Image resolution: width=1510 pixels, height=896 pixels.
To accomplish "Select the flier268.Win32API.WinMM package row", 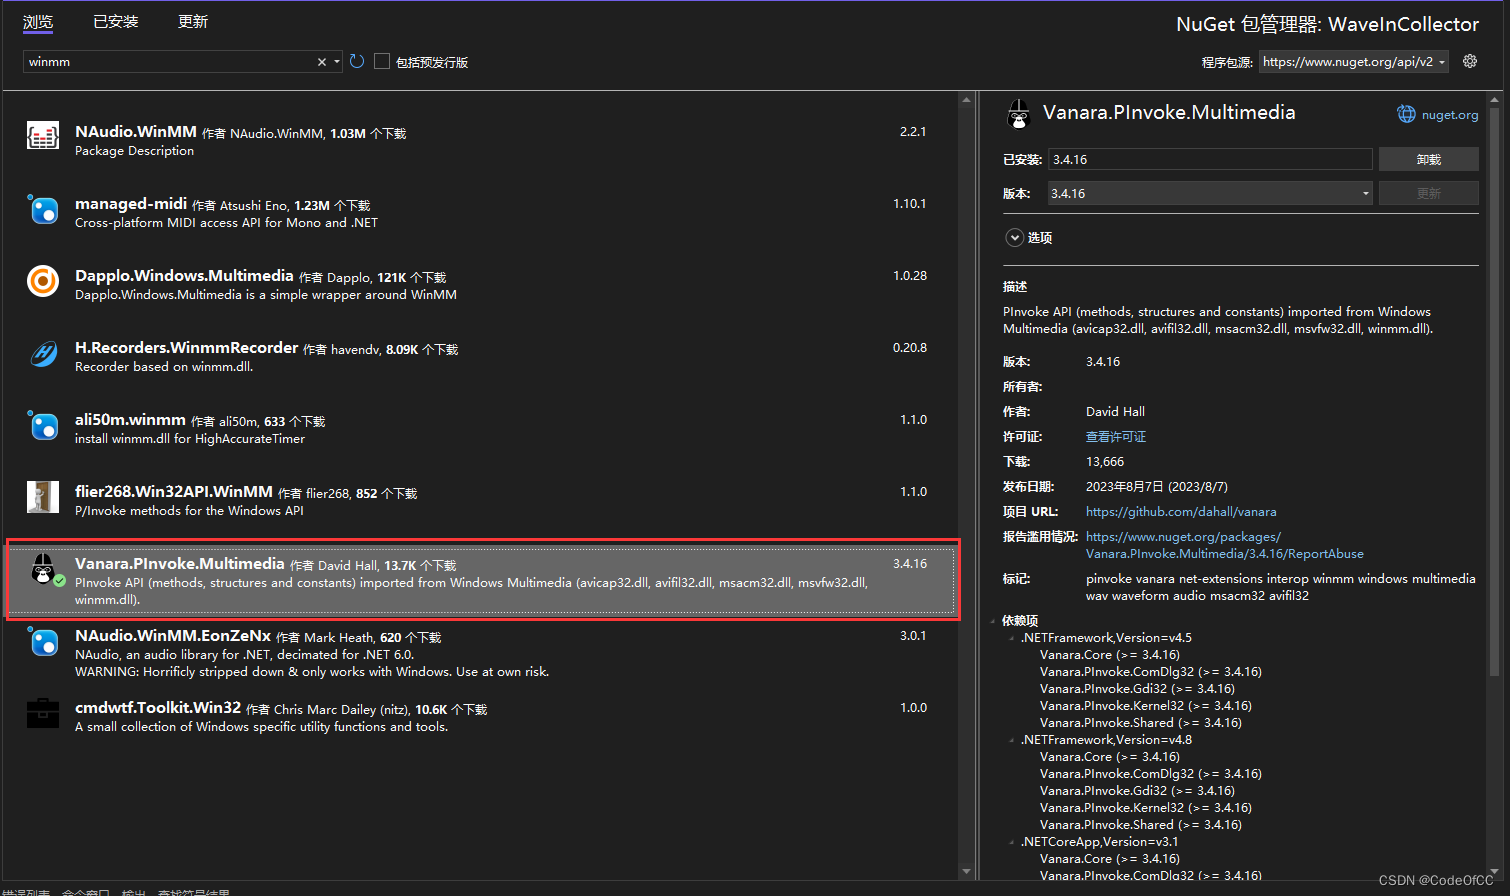I will (x=481, y=501).
